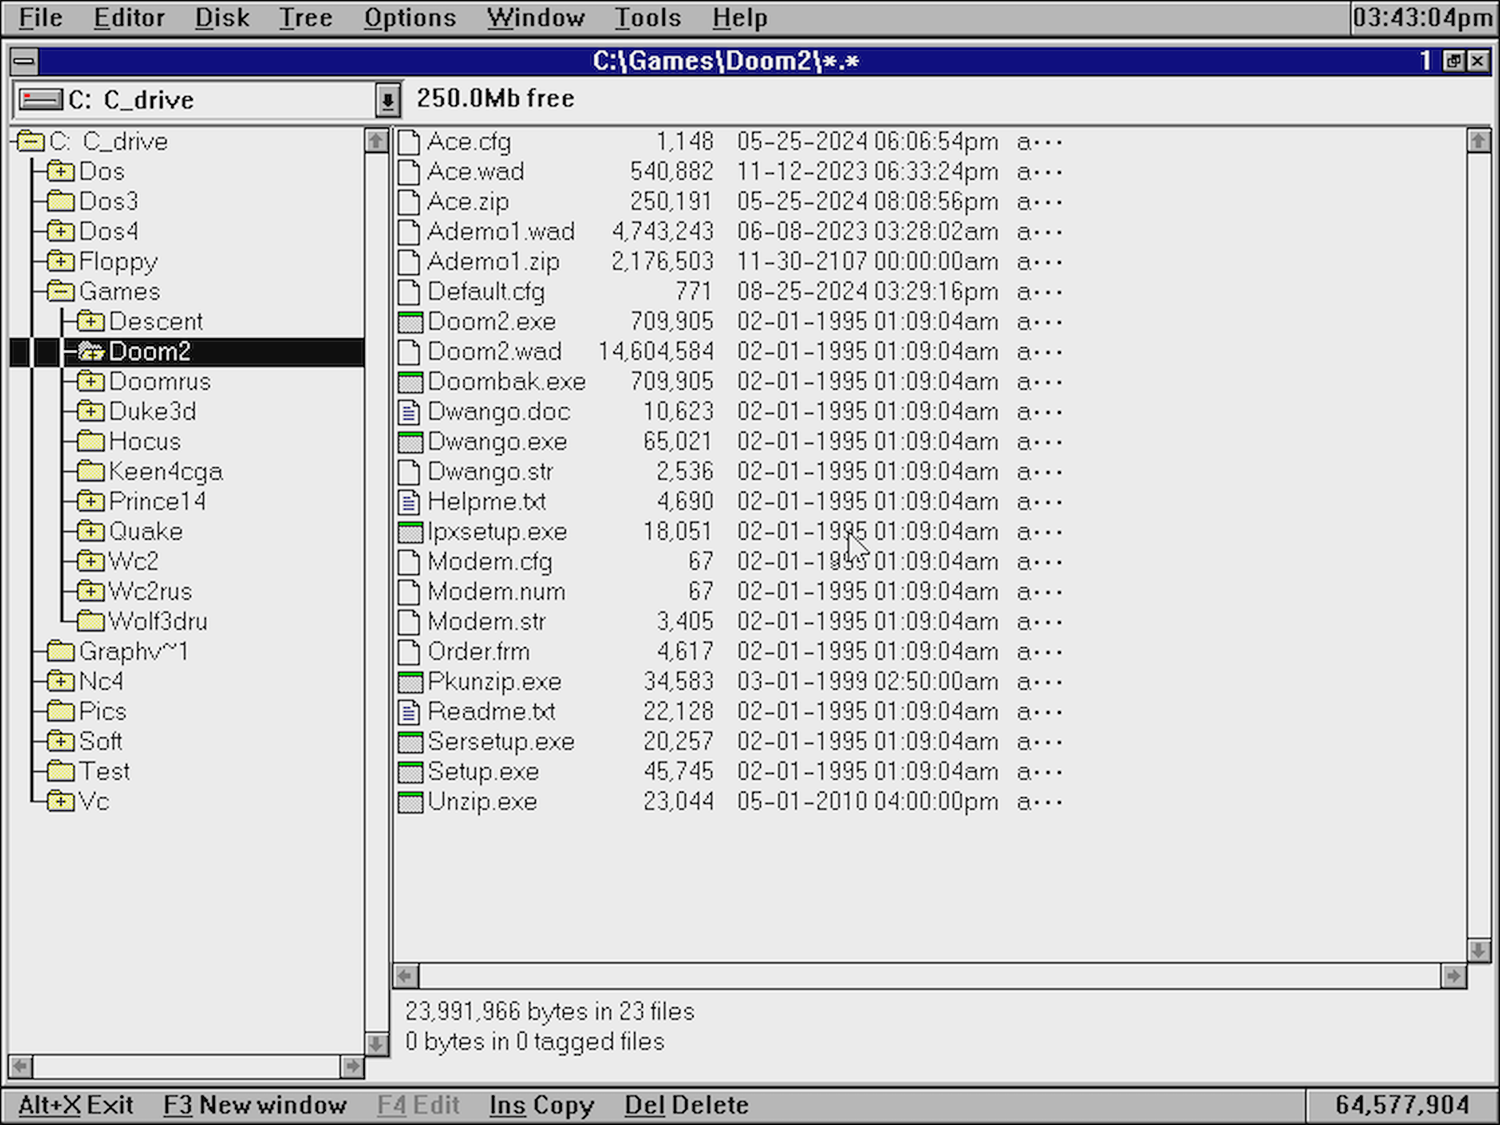Click the Default.cfg file icon
The height and width of the screenshot is (1125, 1500).
coord(409,292)
